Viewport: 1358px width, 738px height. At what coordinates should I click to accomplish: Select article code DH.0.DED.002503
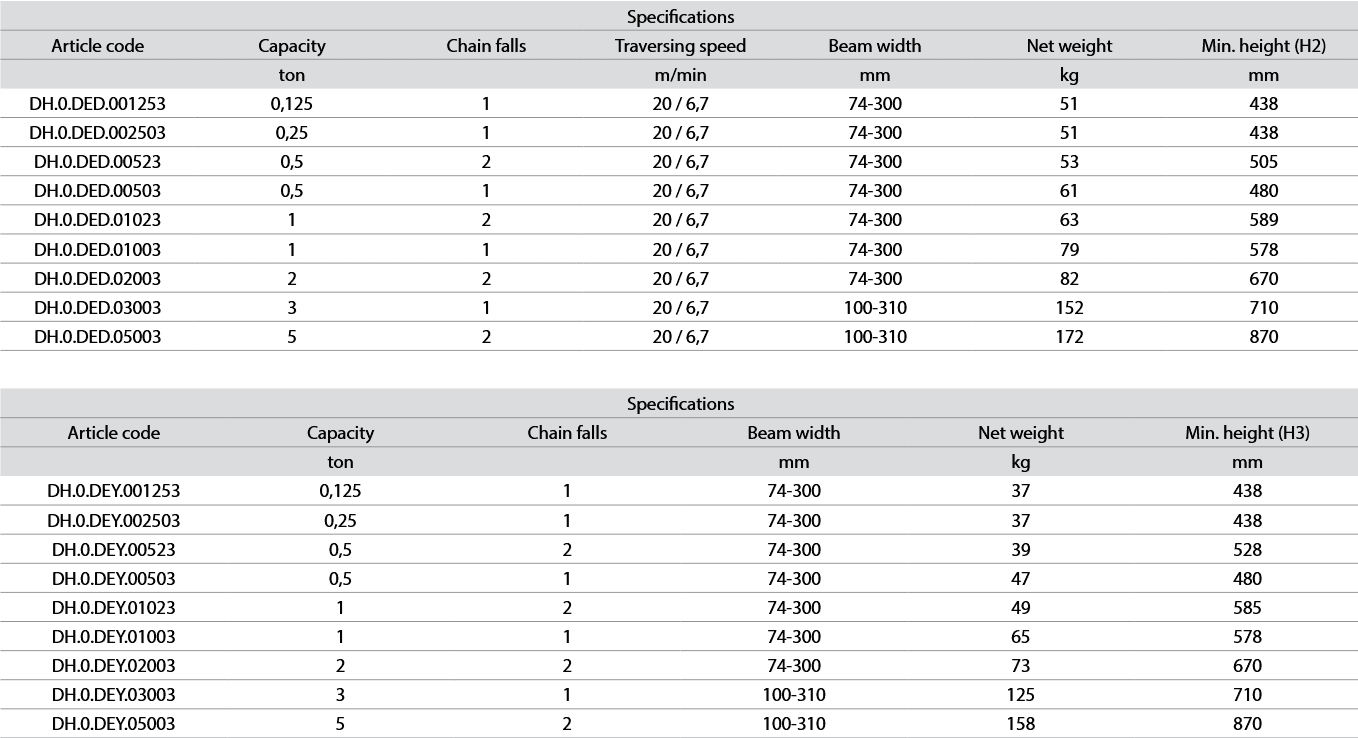tap(98, 133)
